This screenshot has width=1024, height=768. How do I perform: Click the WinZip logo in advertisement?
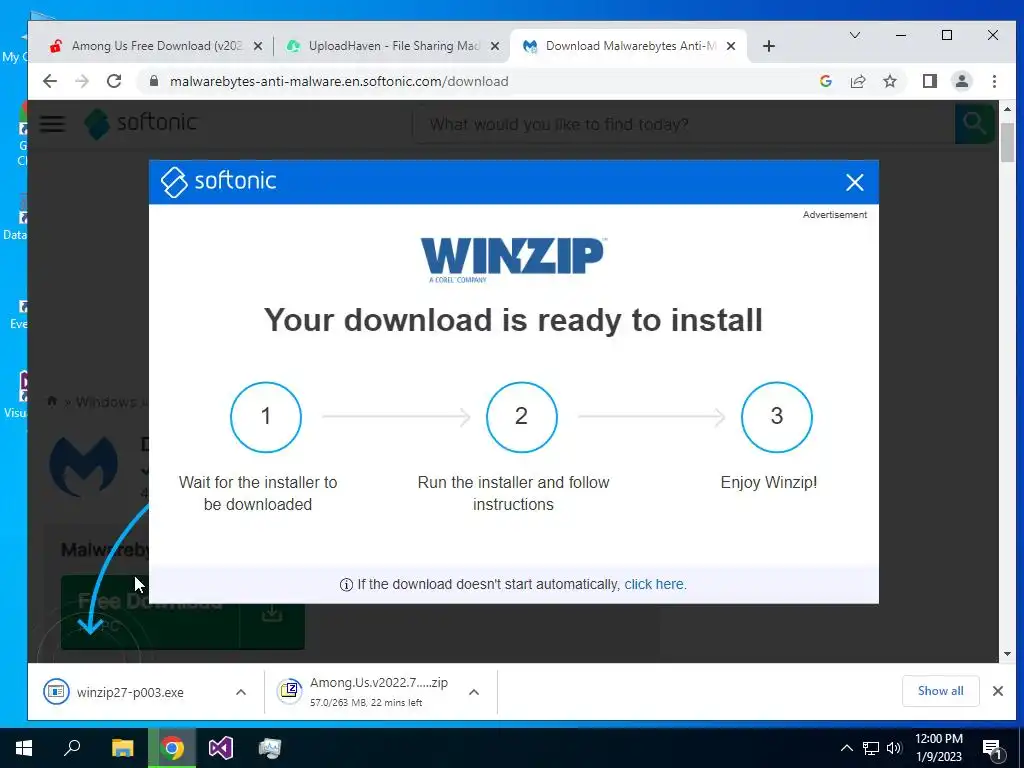pos(513,259)
